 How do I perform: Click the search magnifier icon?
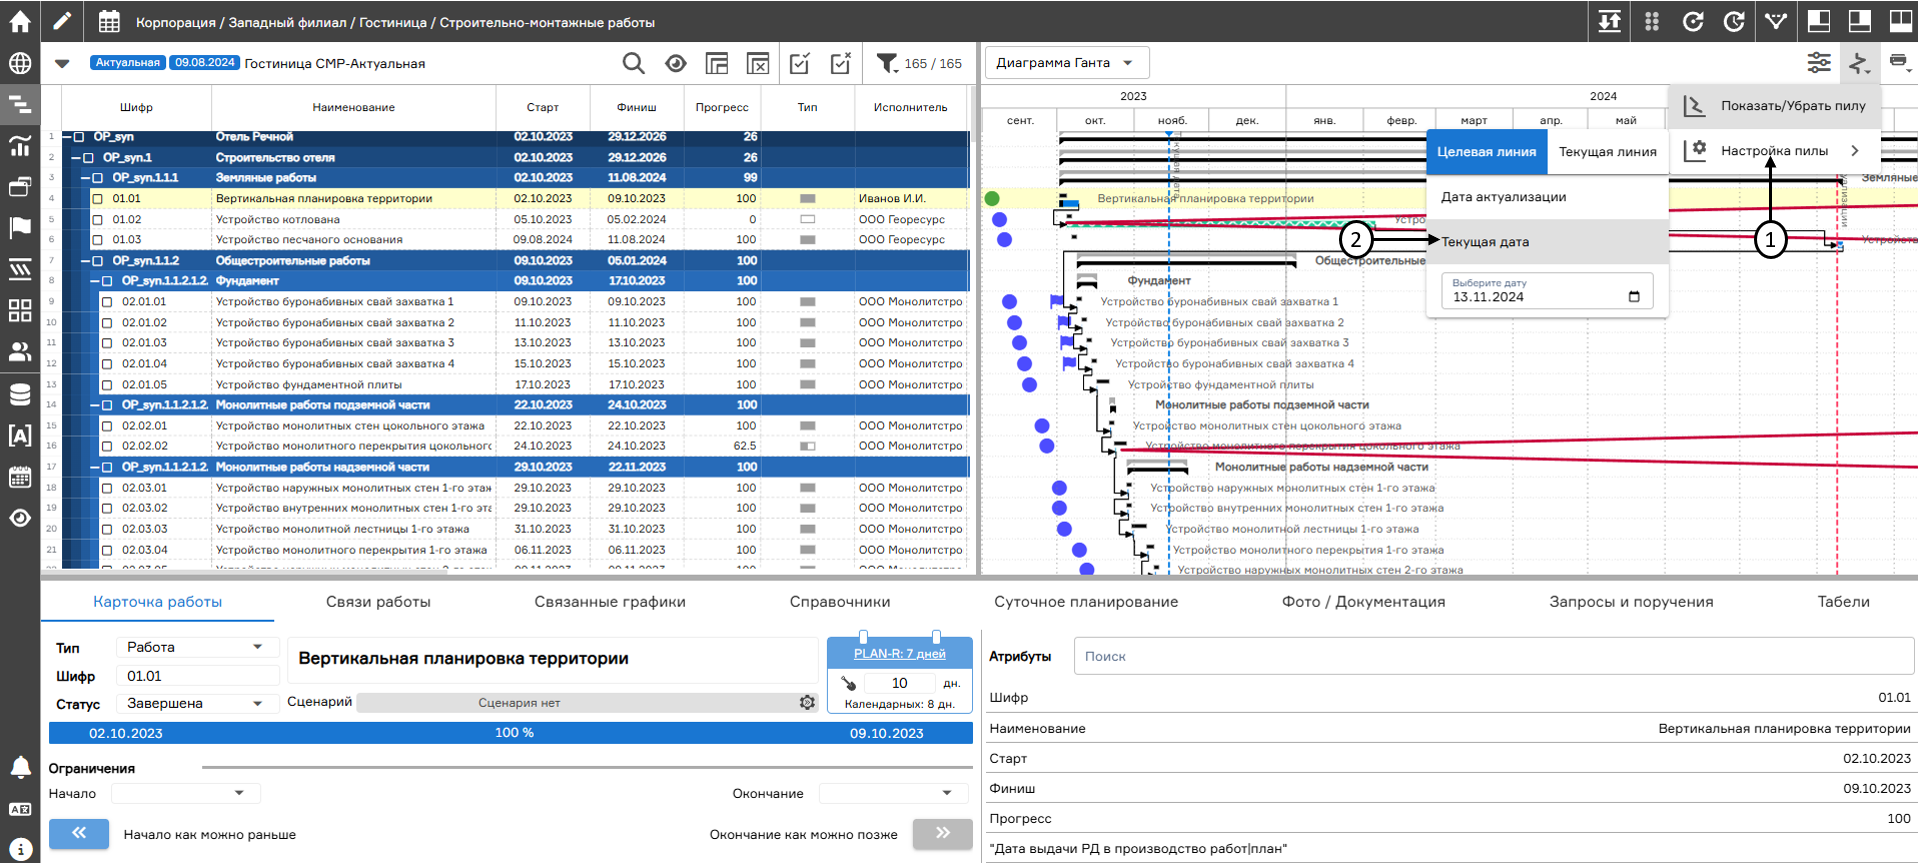[x=633, y=63]
